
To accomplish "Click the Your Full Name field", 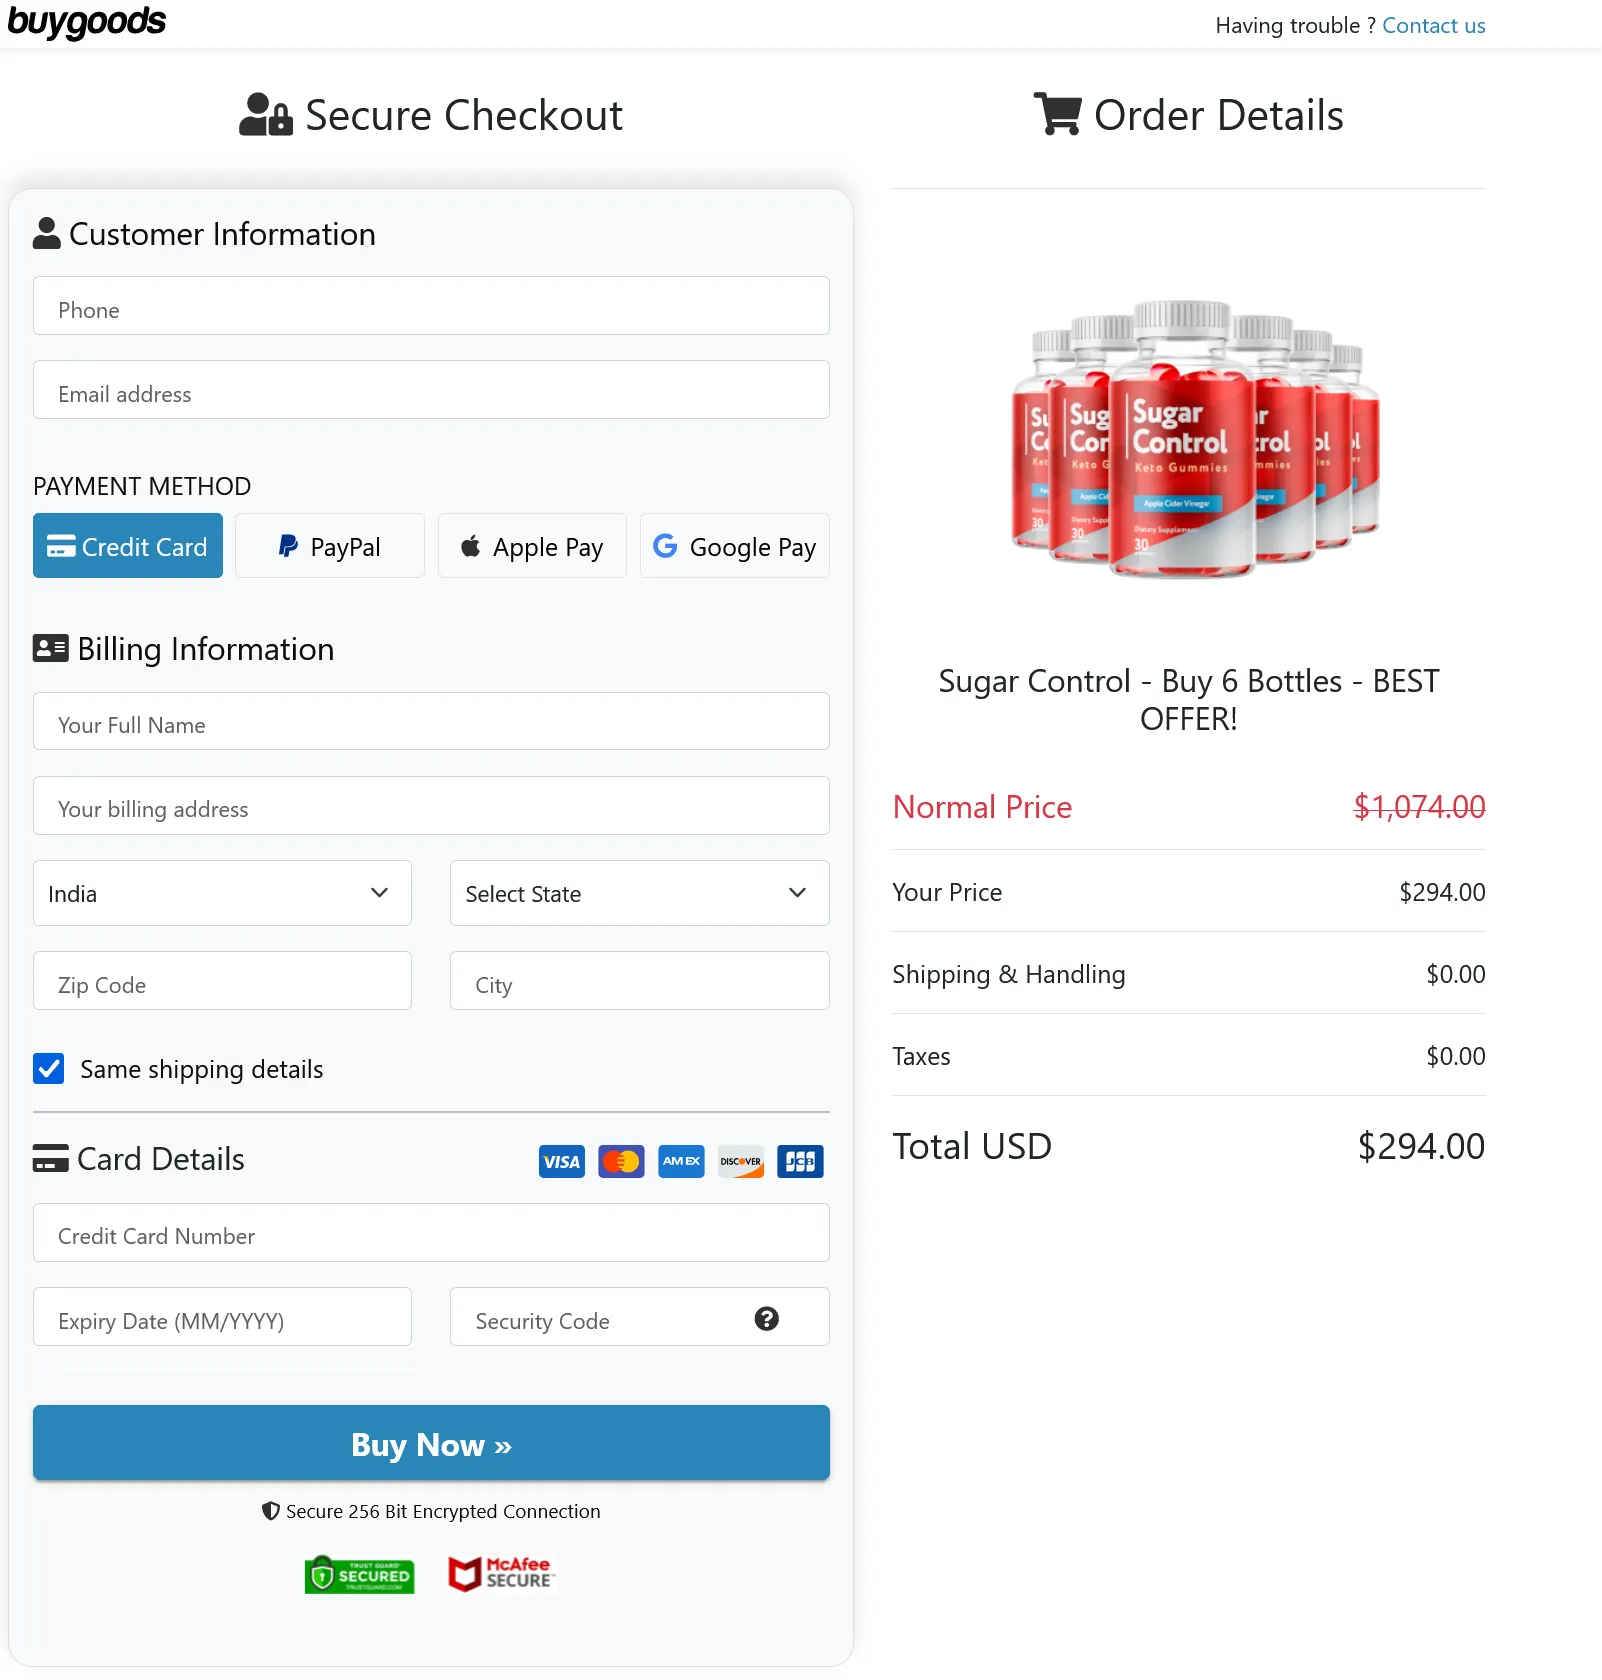I will (x=431, y=722).
